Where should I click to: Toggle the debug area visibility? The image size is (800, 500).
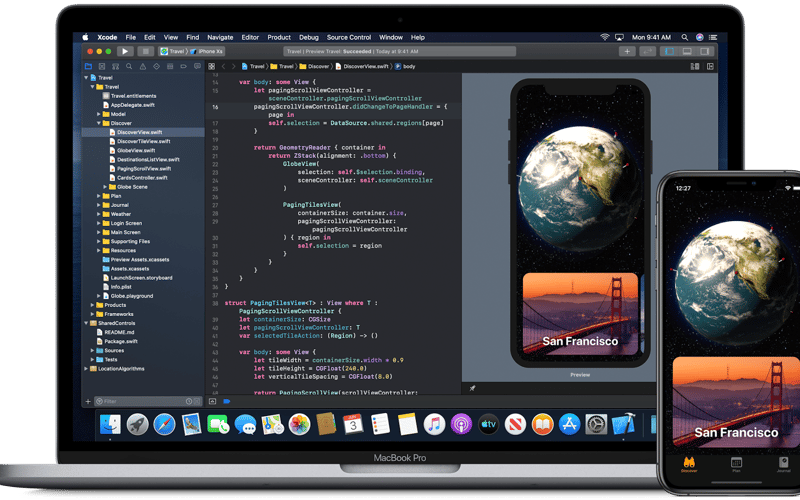(x=687, y=51)
